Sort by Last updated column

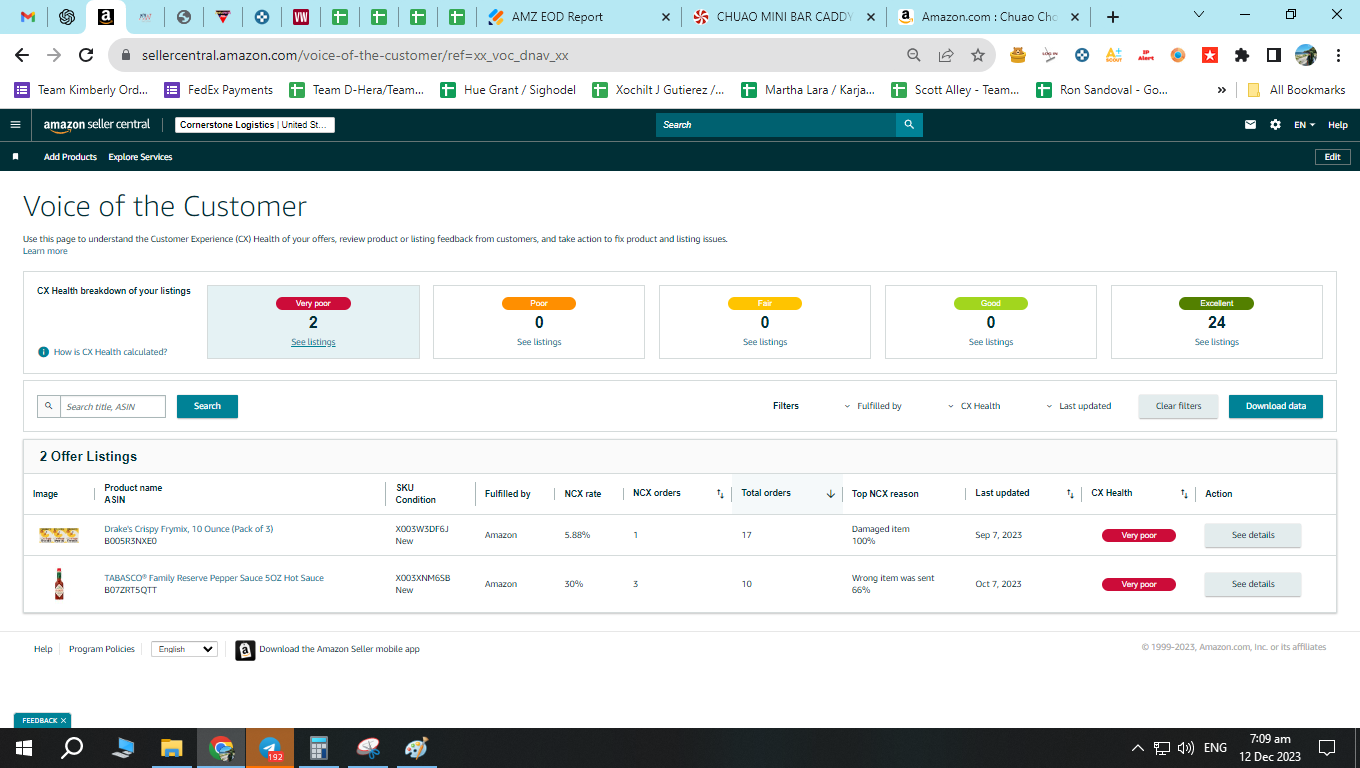pyautogui.click(x=1070, y=494)
